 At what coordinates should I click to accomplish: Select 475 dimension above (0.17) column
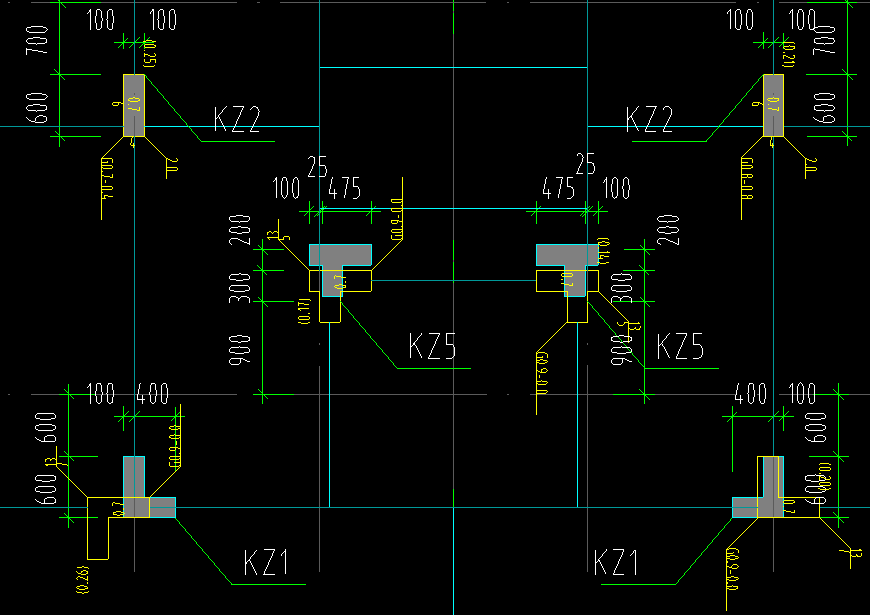pos(345,188)
